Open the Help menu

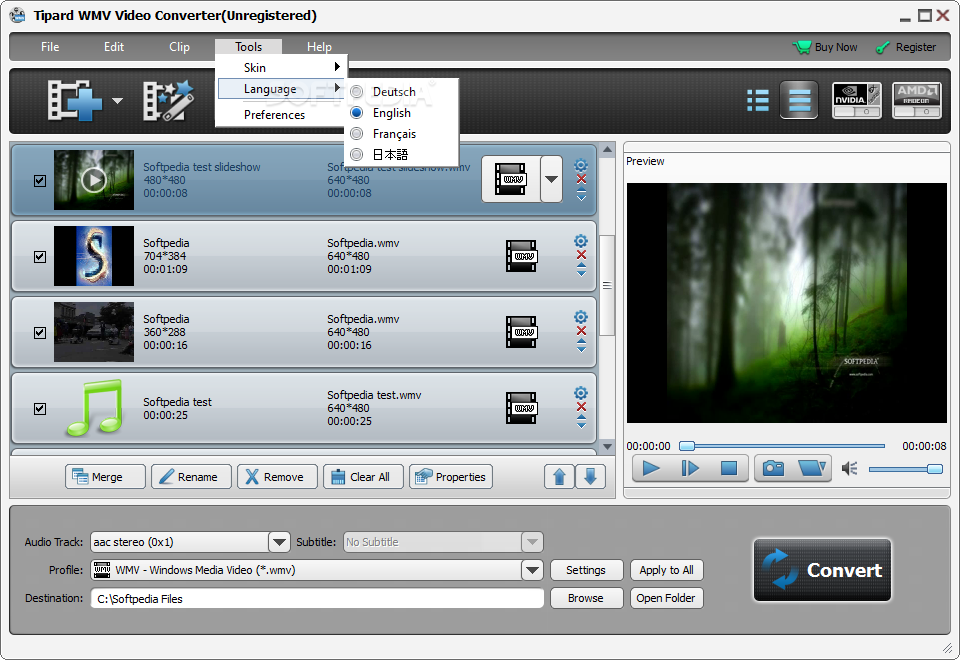tap(319, 47)
